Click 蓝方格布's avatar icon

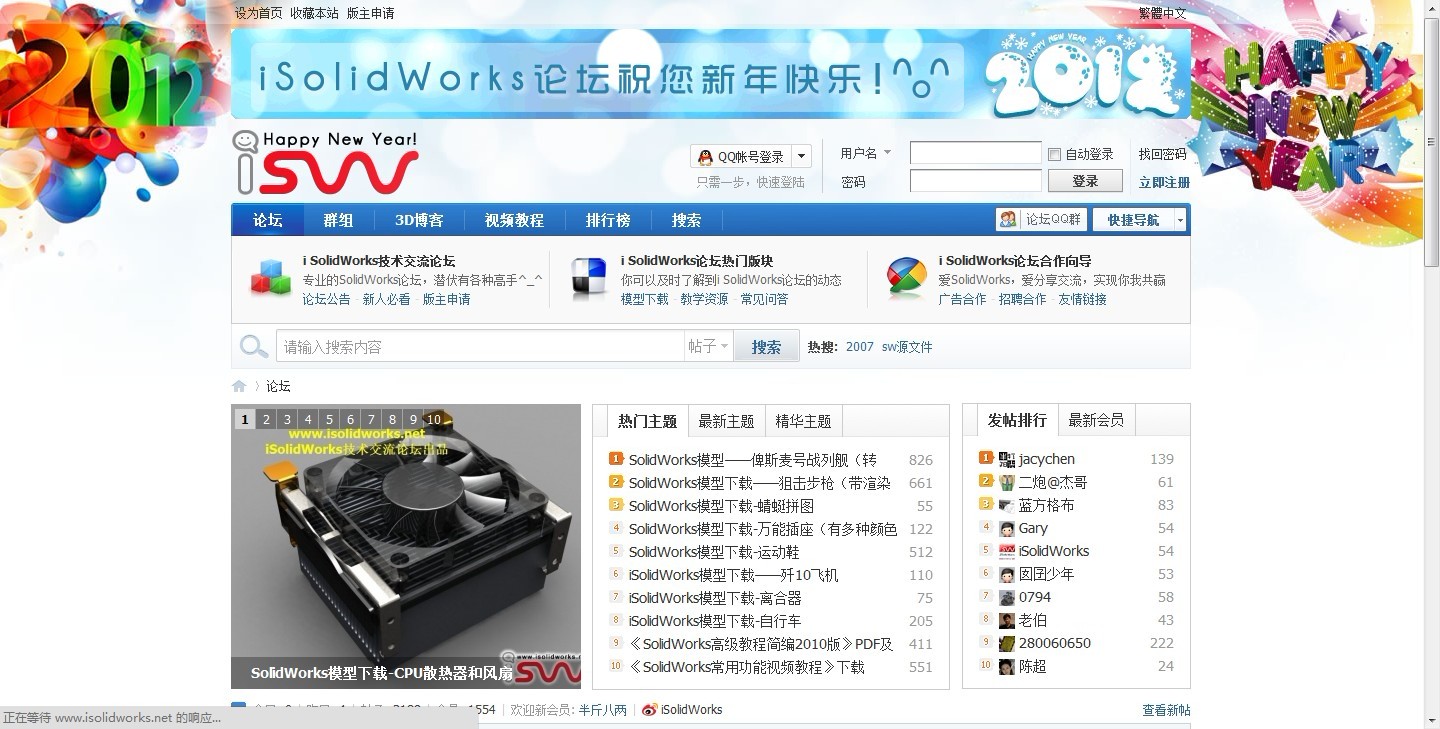(x=1007, y=505)
